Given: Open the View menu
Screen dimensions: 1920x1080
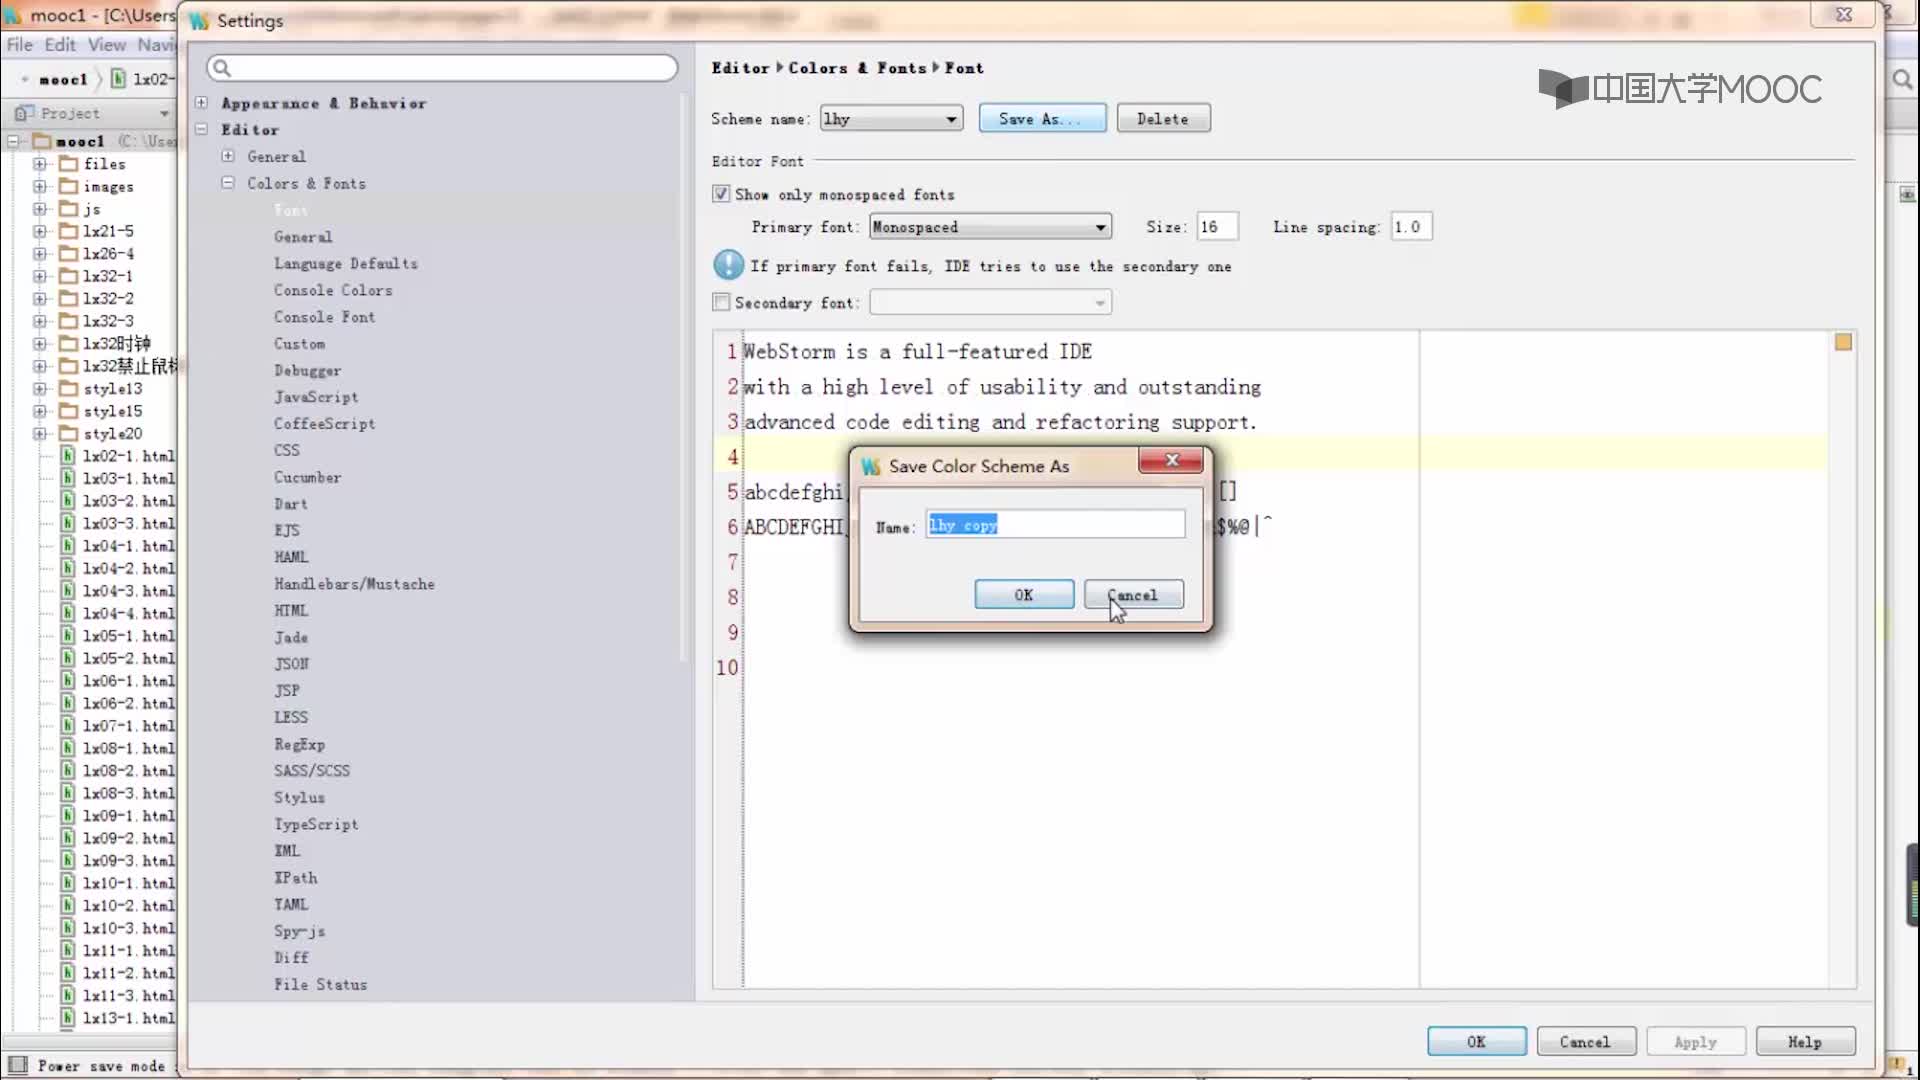Looking at the screenshot, I should [x=106, y=45].
